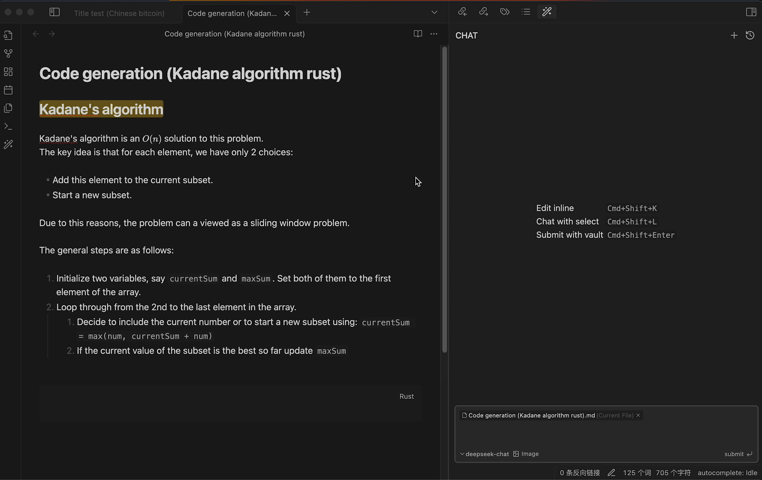Switch note to reading view
This screenshot has width=762, height=480.
click(x=418, y=34)
